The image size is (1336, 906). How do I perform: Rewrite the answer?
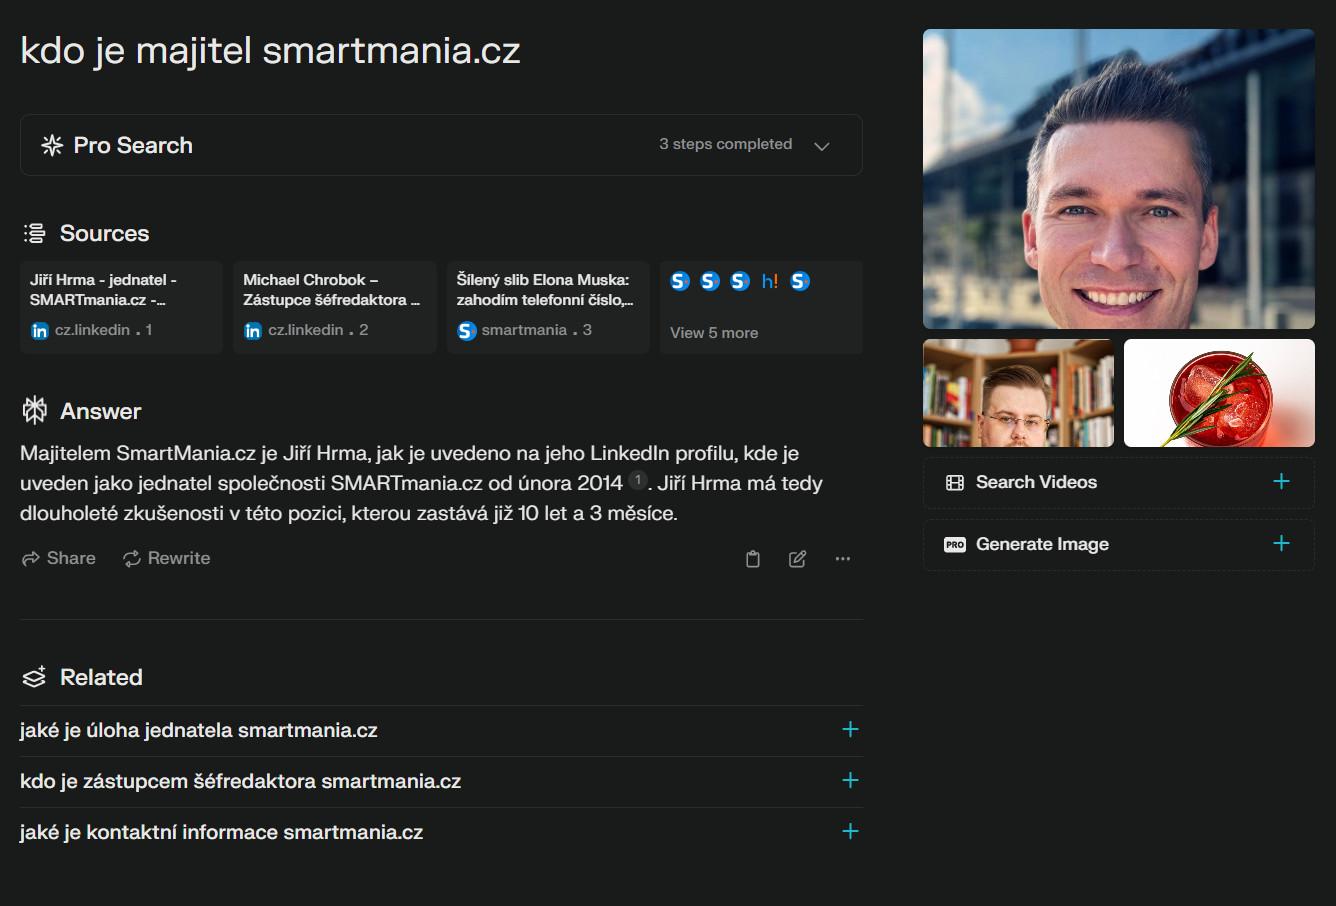click(167, 558)
